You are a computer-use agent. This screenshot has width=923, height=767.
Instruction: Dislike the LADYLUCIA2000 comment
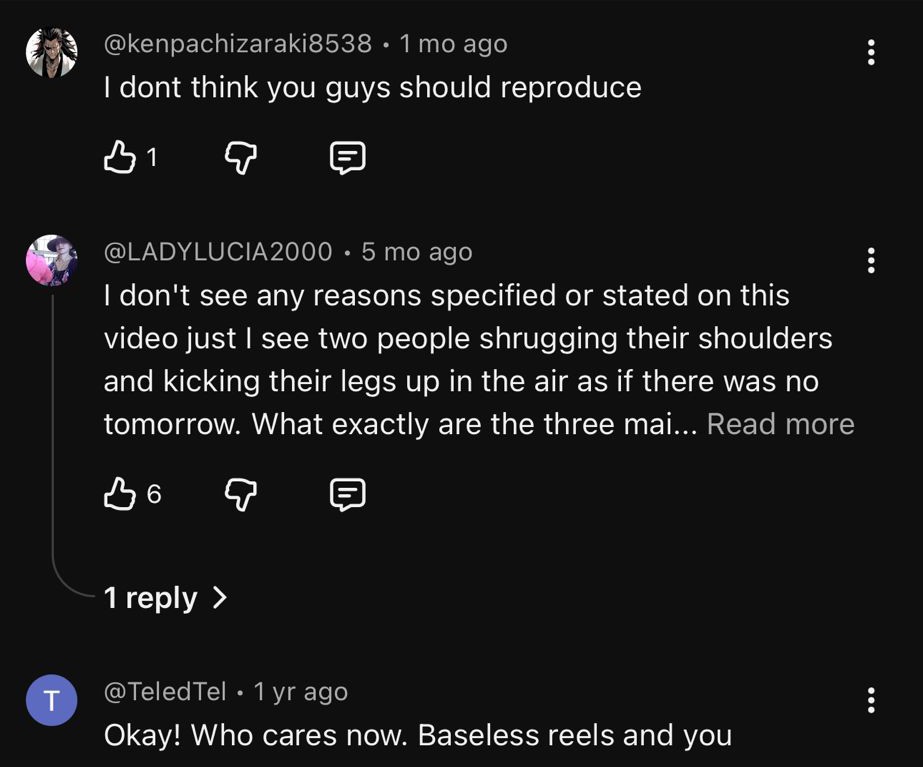239,493
